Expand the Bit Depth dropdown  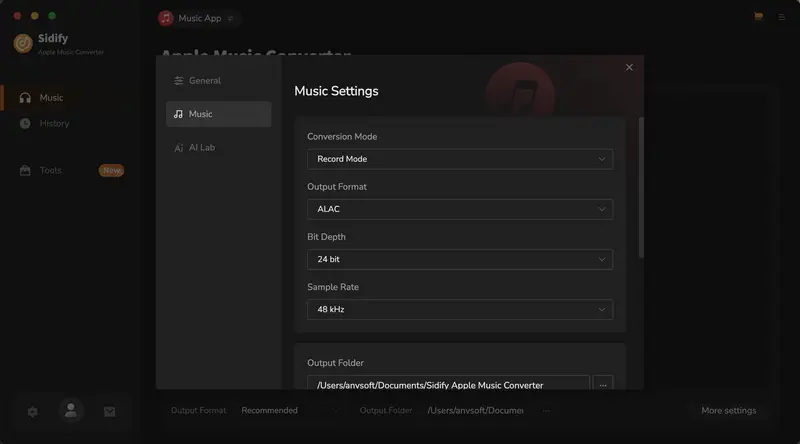coord(459,259)
